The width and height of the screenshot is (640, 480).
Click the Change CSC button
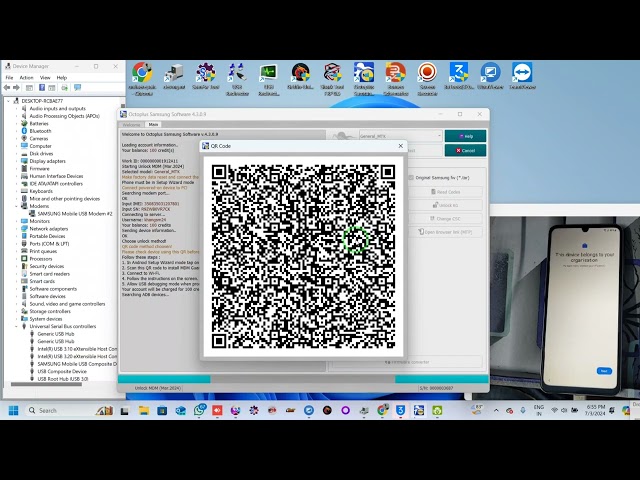tap(445, 218)
